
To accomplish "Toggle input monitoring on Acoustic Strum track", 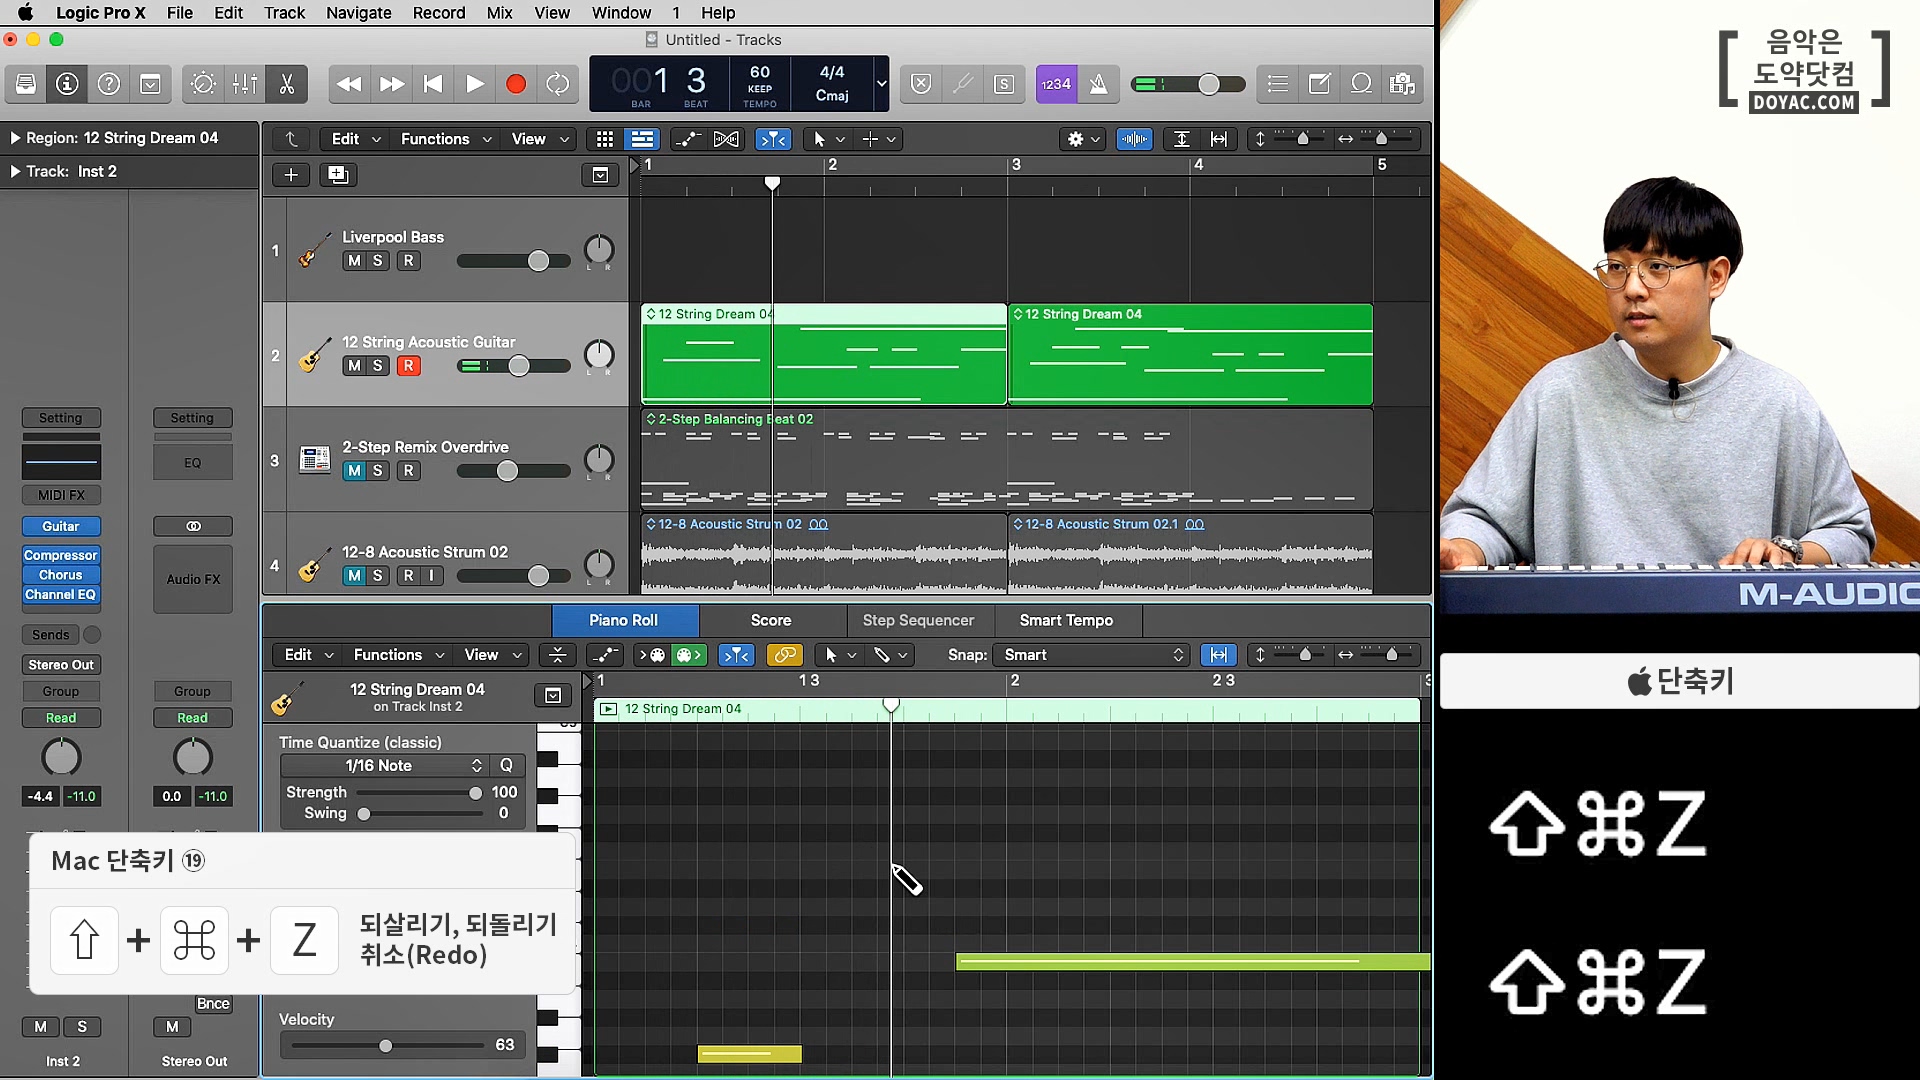I will [432, 576].
